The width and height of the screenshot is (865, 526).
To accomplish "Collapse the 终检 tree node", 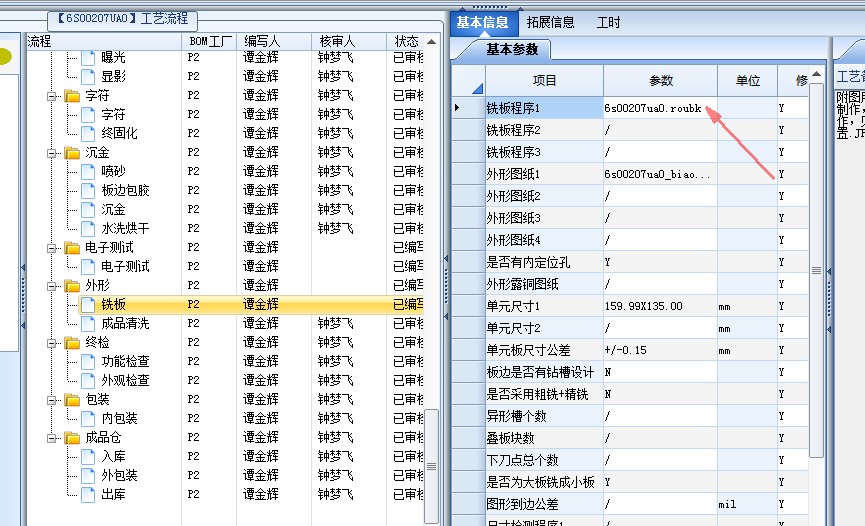I will click(52, 343).
